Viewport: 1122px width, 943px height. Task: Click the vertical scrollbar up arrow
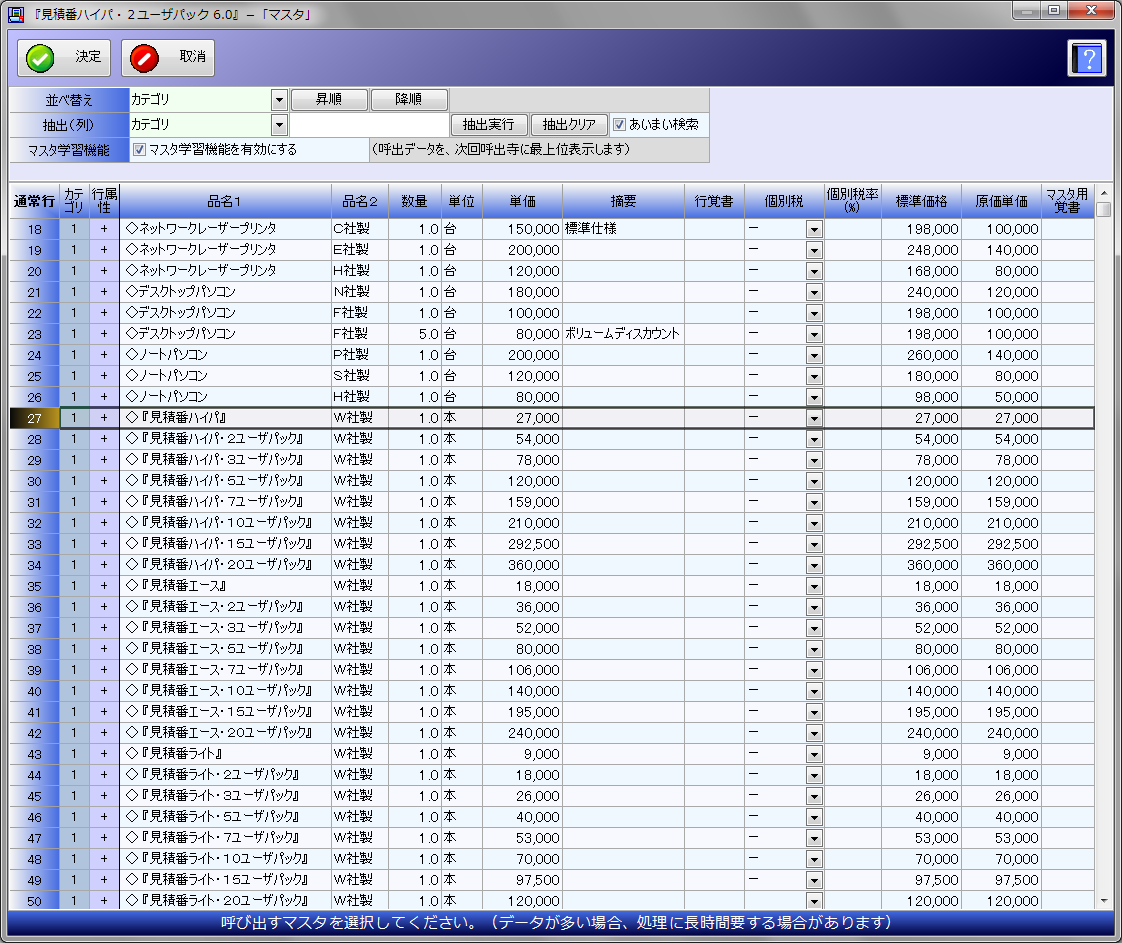tap(1103, 192)
